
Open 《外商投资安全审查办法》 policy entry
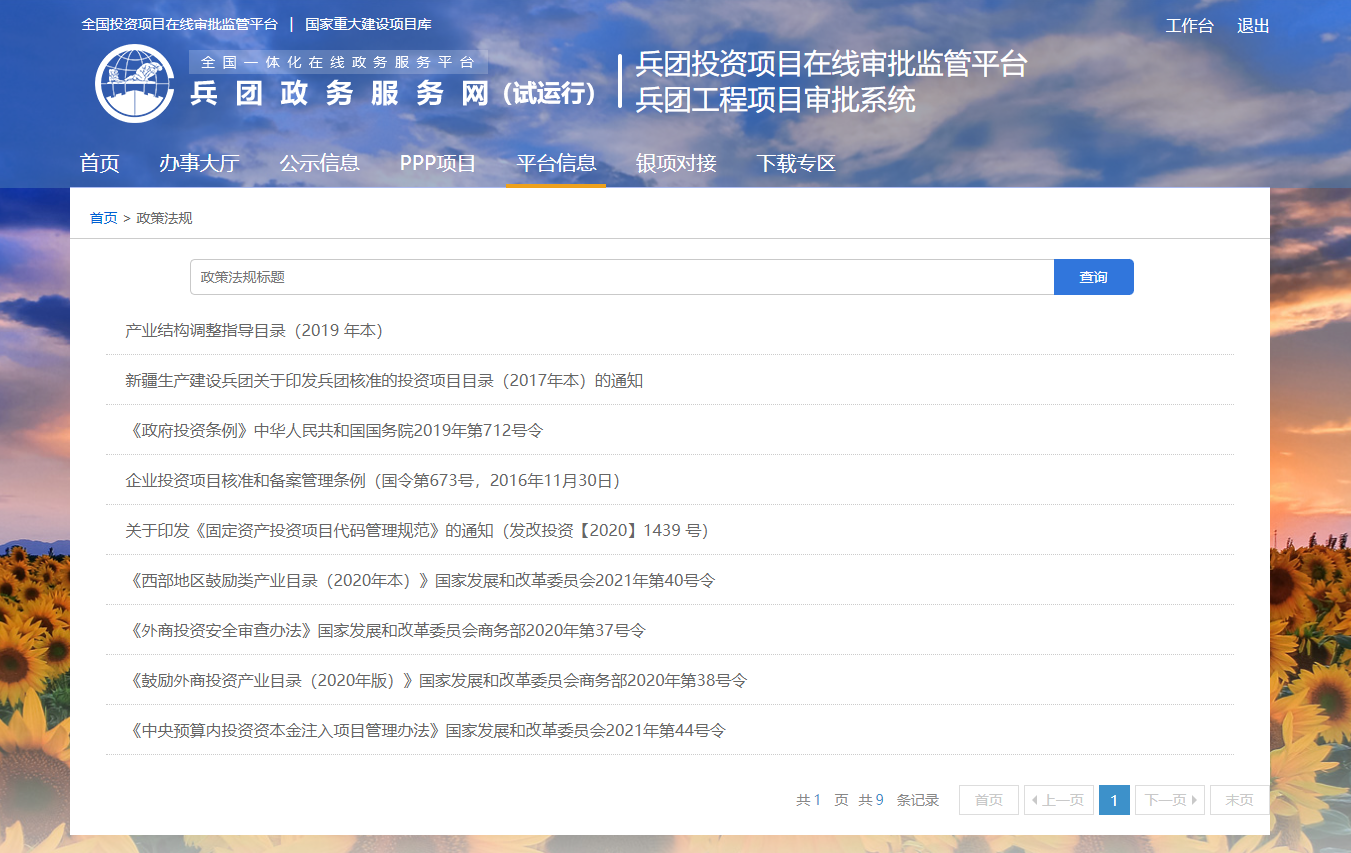click(x=388, y=630)
